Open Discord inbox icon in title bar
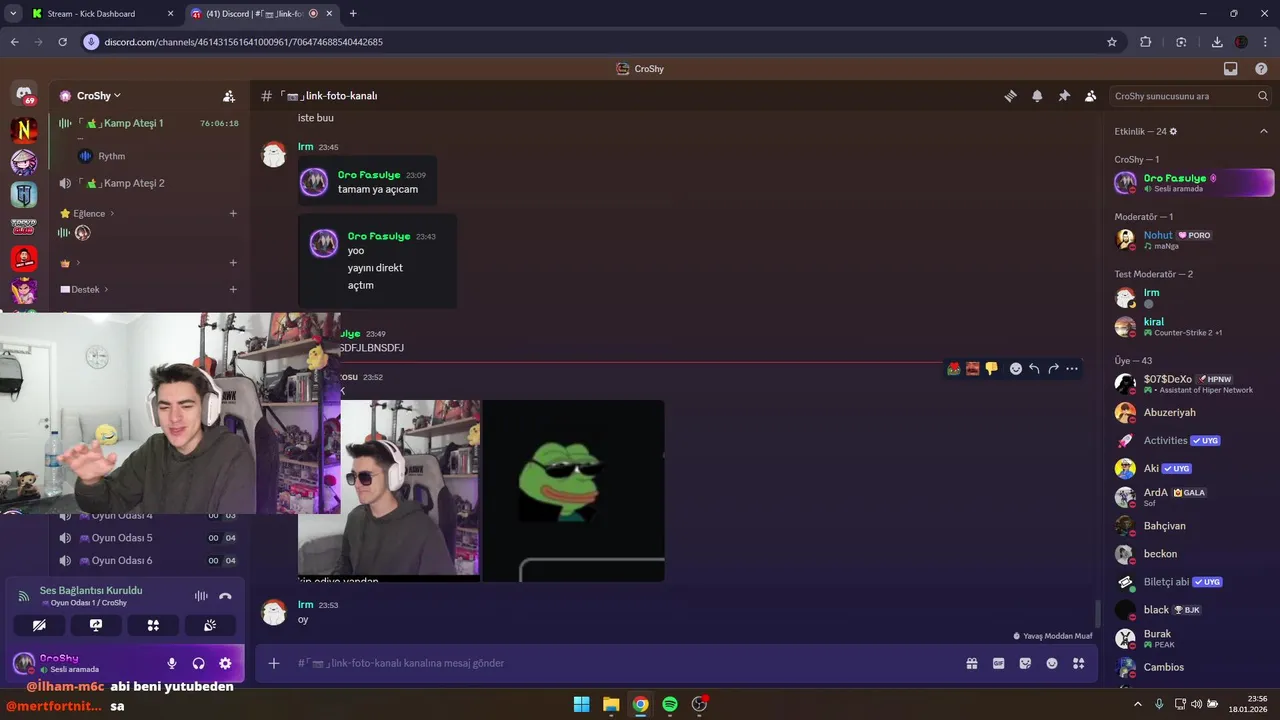The image size is (1280, 720). (1231, 69)
